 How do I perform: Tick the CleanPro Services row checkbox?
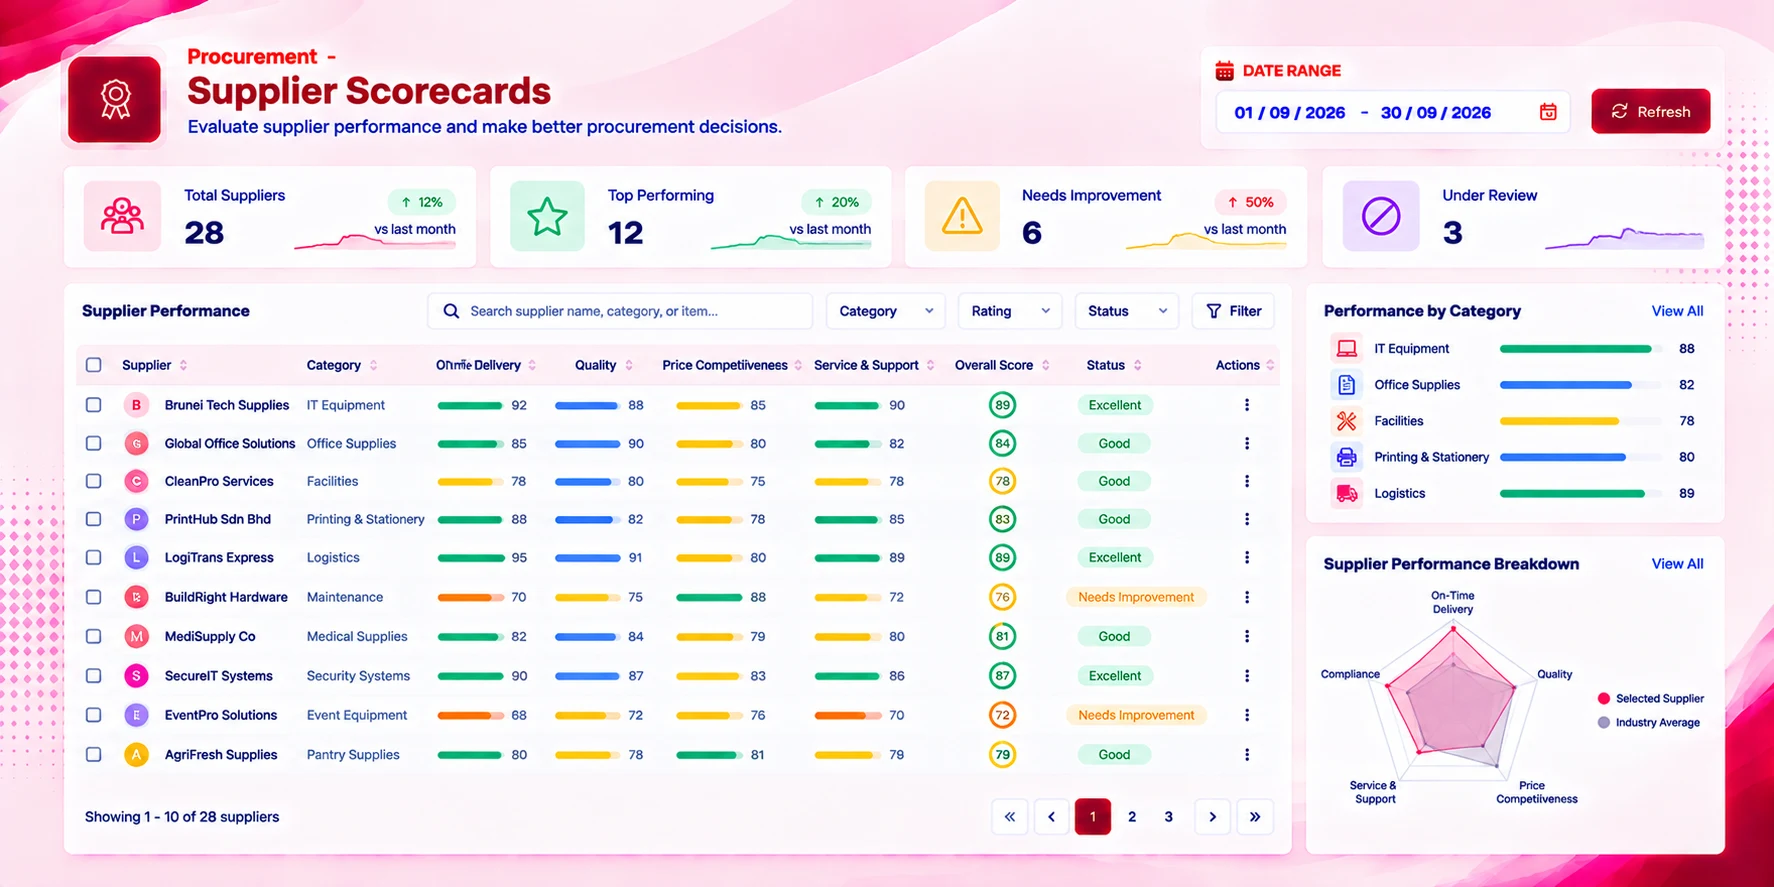pyautogui.click(x=94, y=481)
